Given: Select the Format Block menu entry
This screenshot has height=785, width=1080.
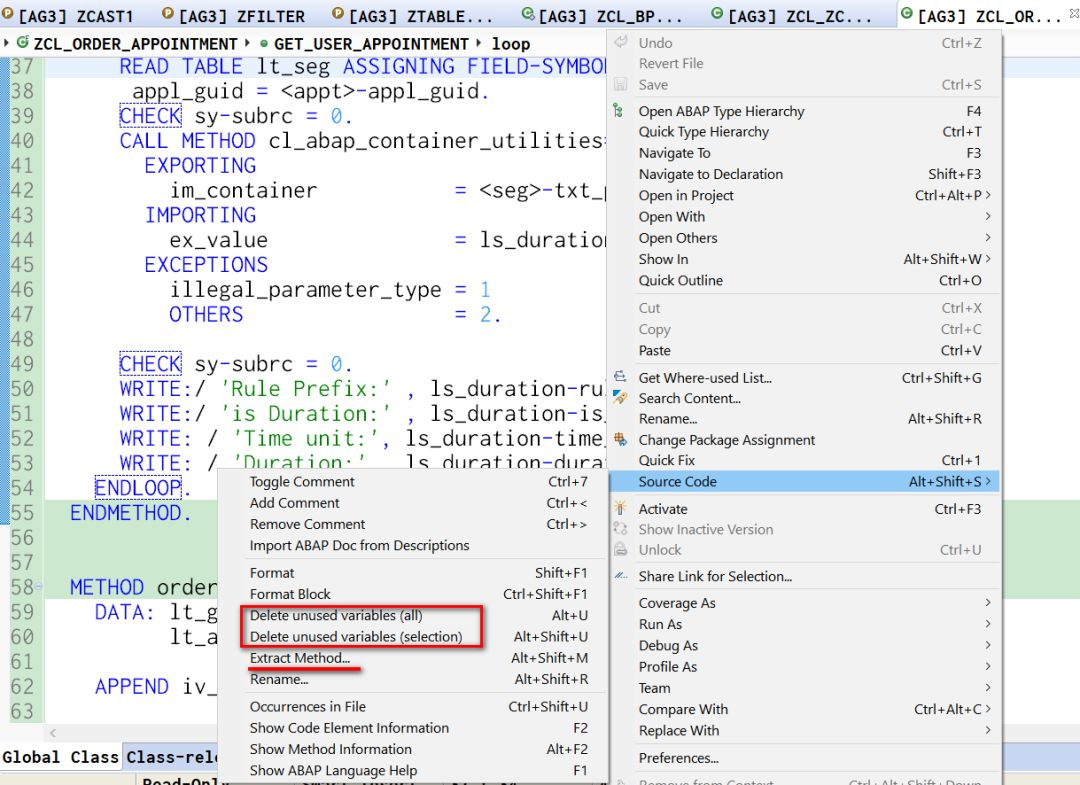Looking at the screenshot, I should click(x=413, y=594).
